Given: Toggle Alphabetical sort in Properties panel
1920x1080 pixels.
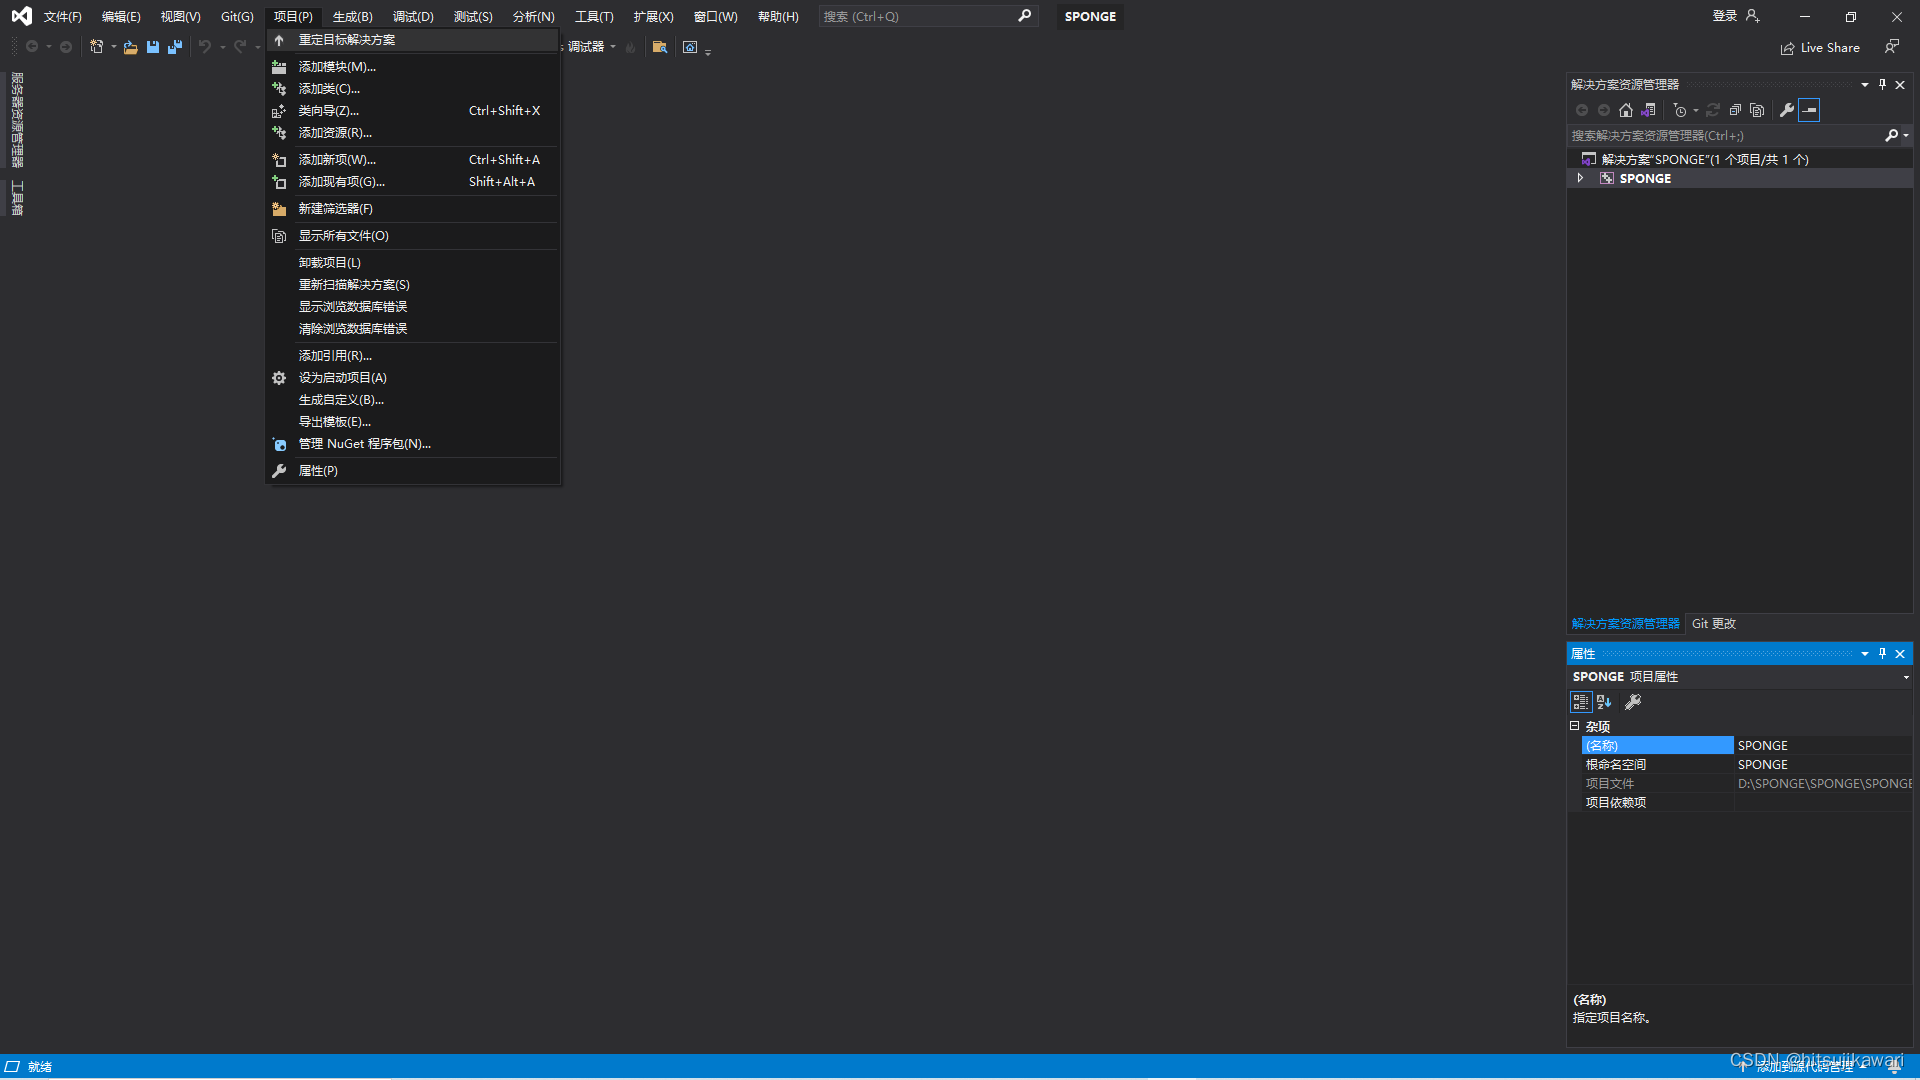Looking at the screenshot, I should pyautogui.click(x=1604, y=702).
